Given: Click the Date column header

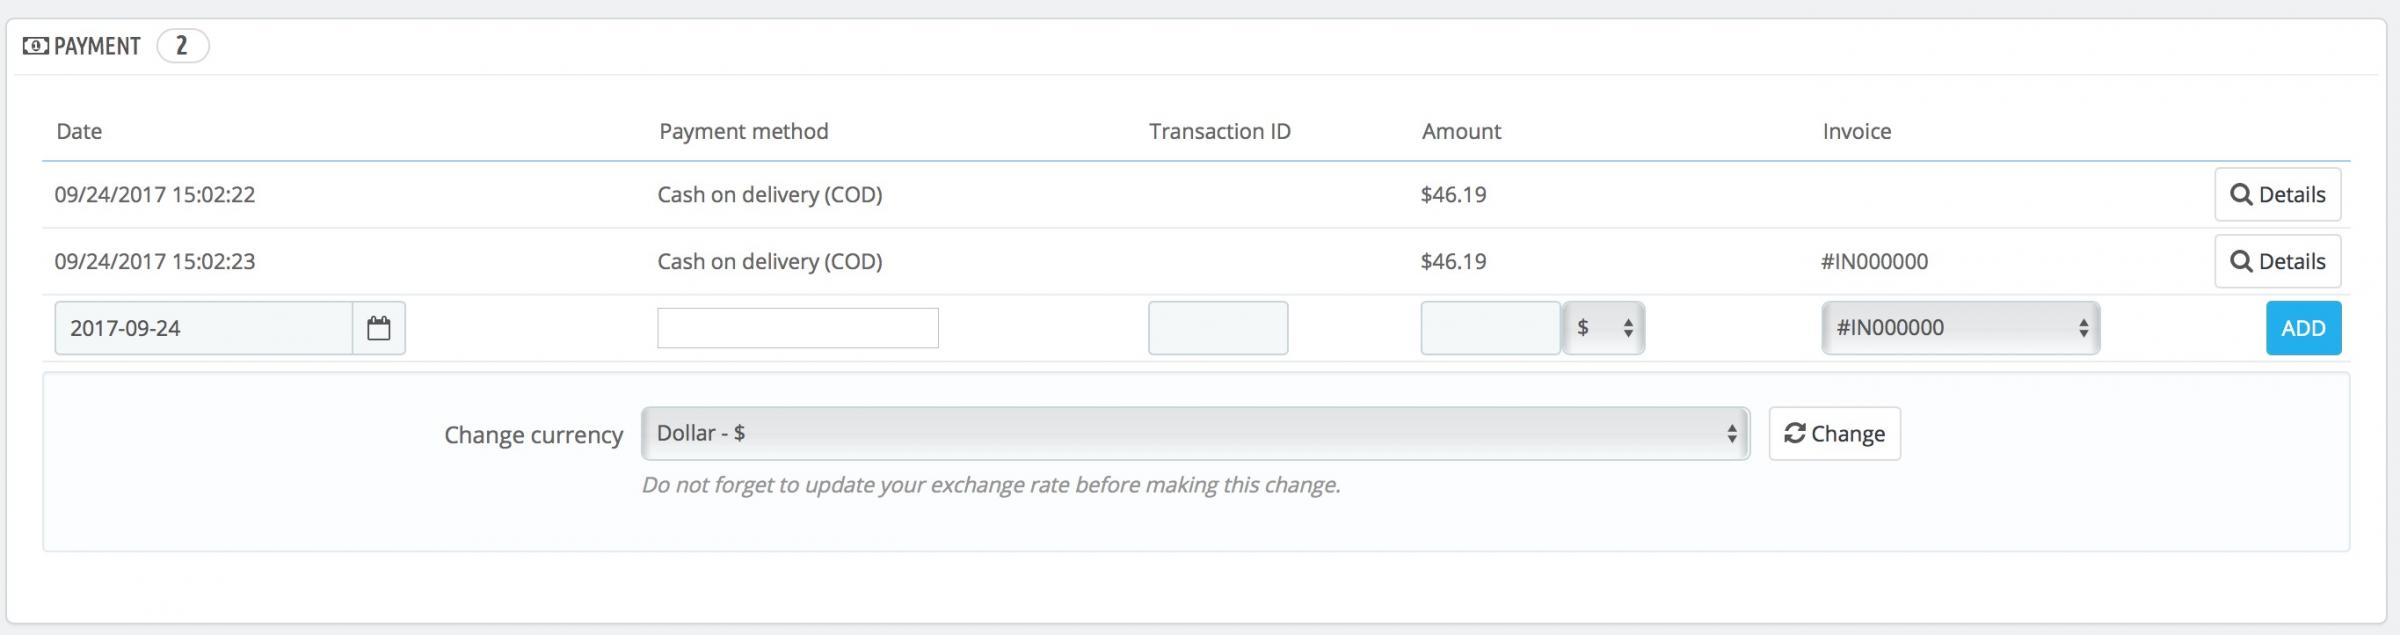Looking at the screenshot, I should [79, 132].
